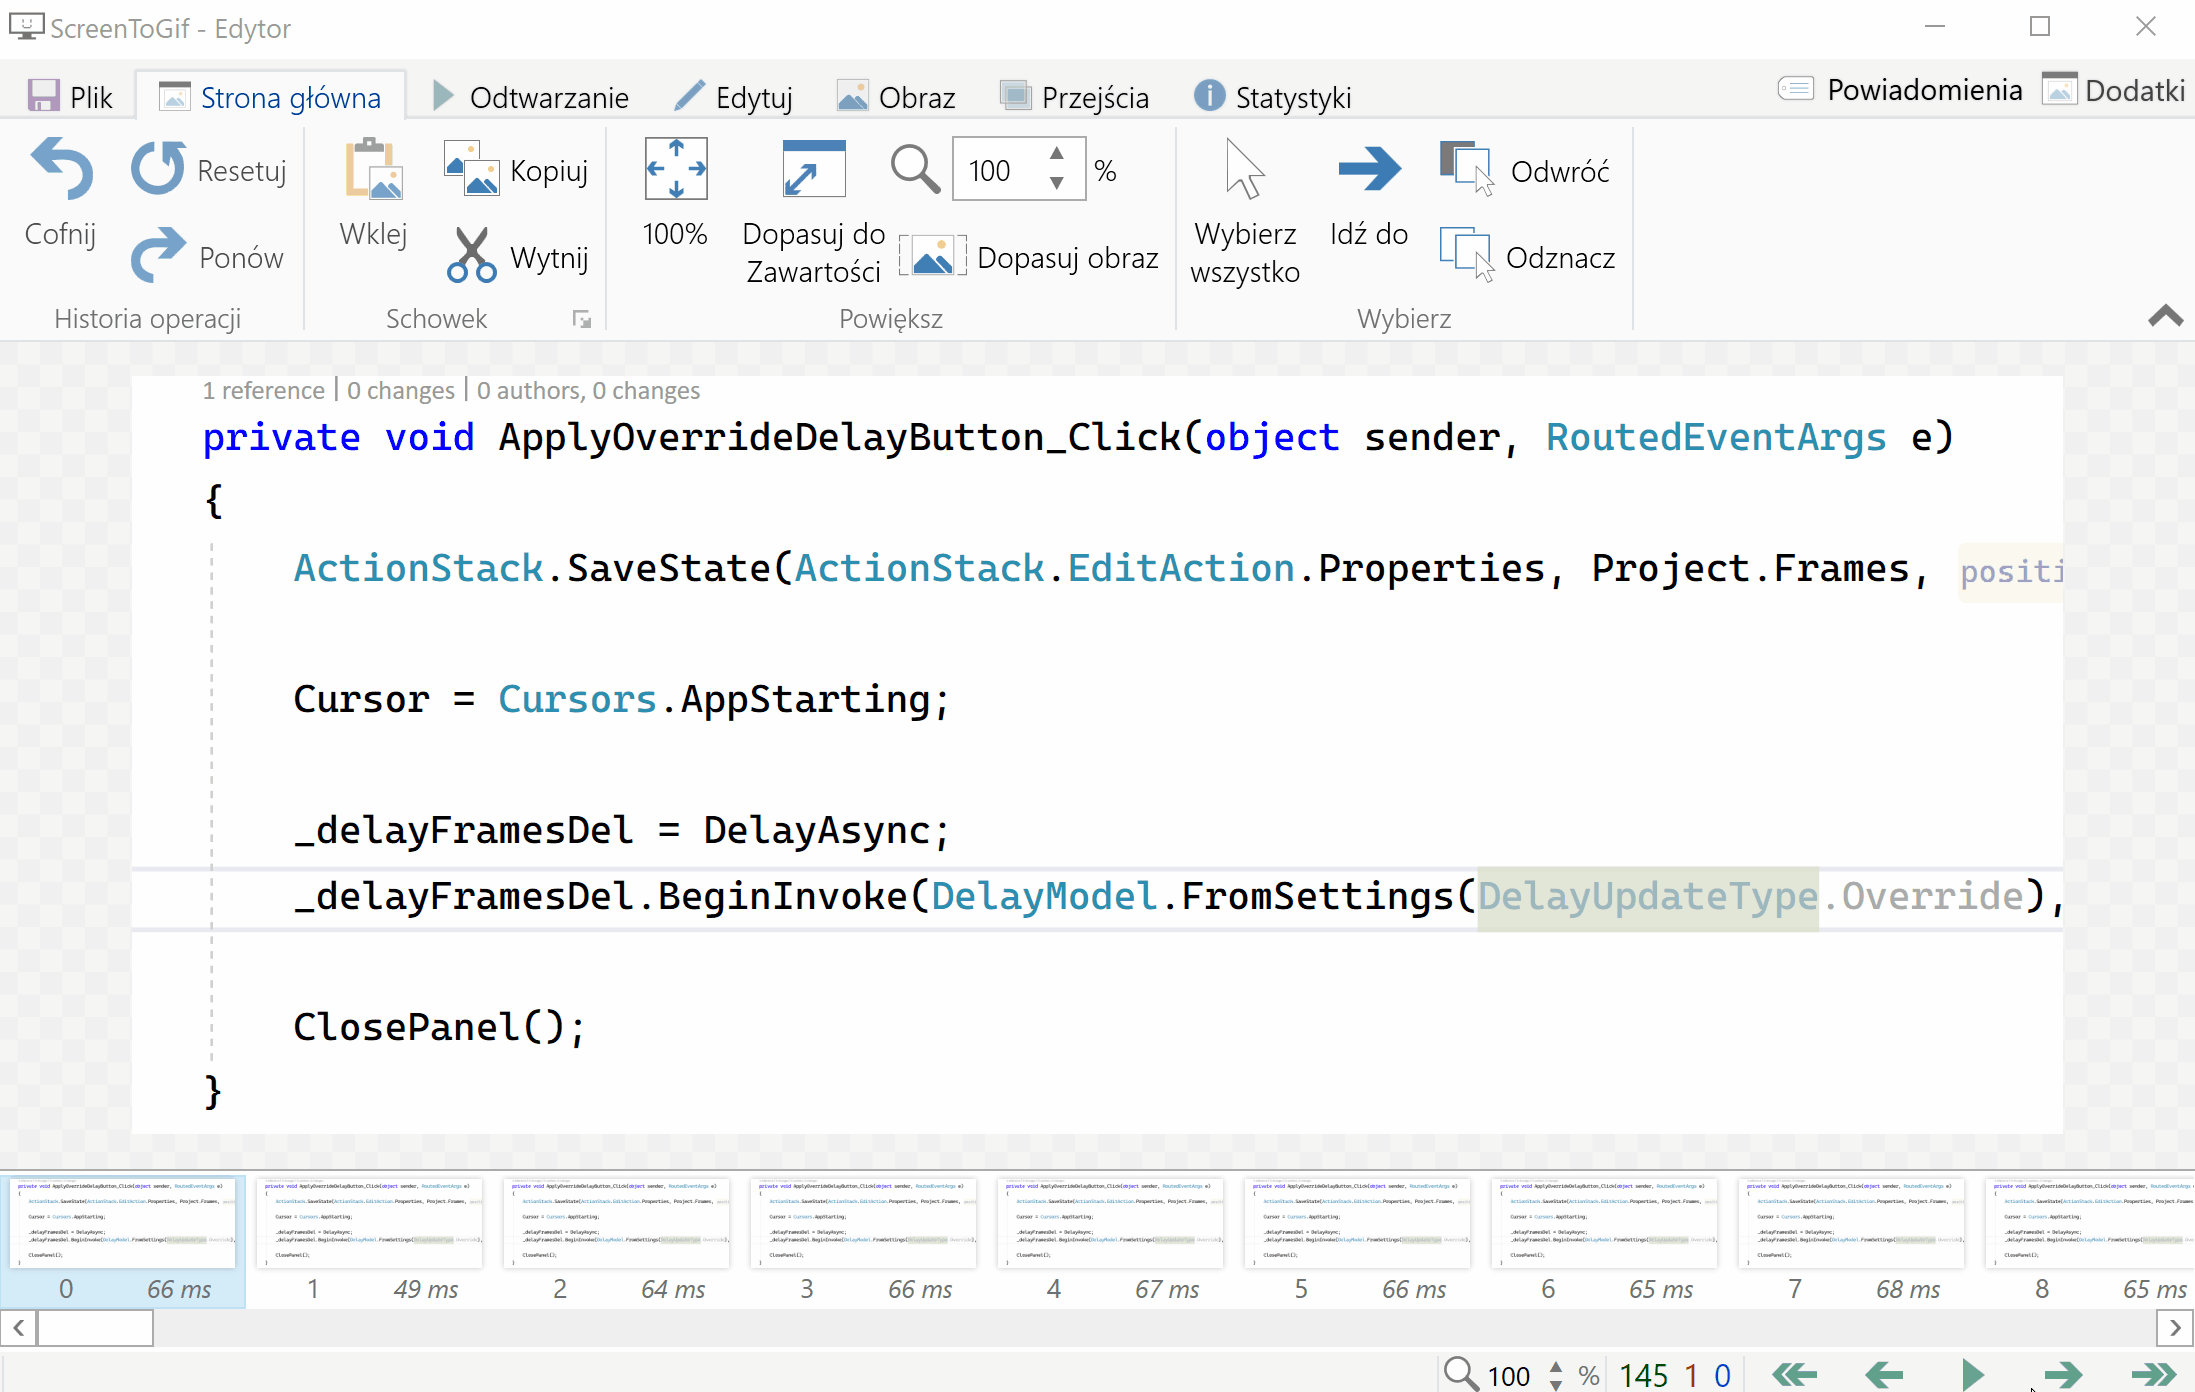
Task: Open Powiadomienia notifications
Action: [1900, 90]
